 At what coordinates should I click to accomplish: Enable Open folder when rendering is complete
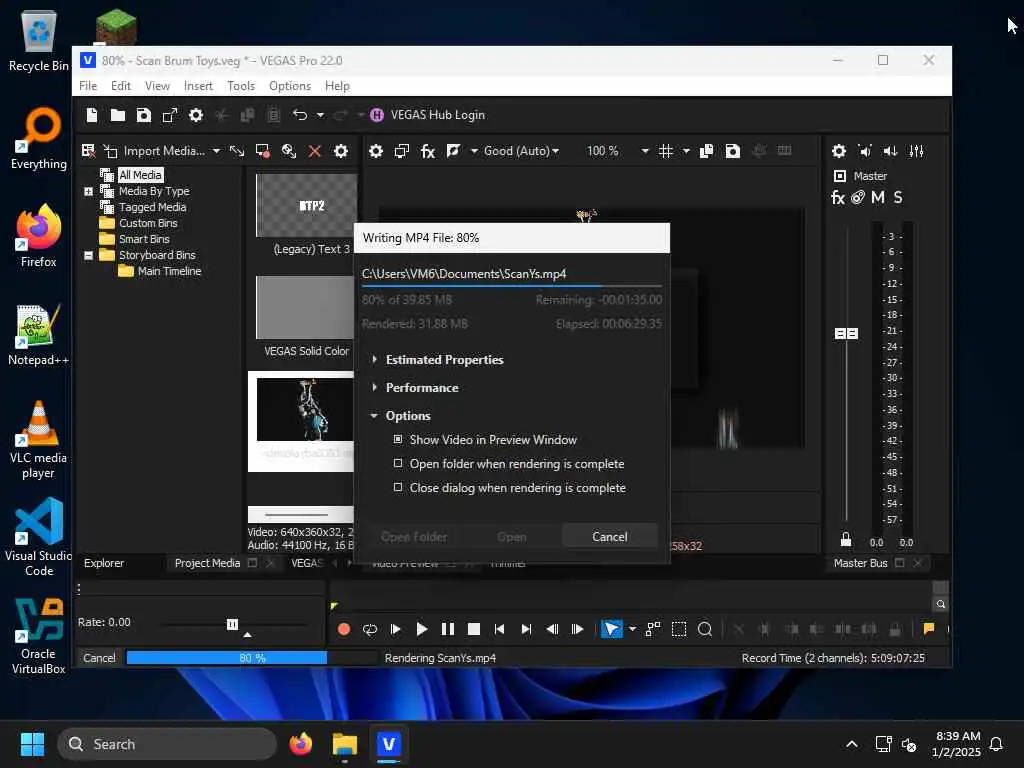click(398, 464)
